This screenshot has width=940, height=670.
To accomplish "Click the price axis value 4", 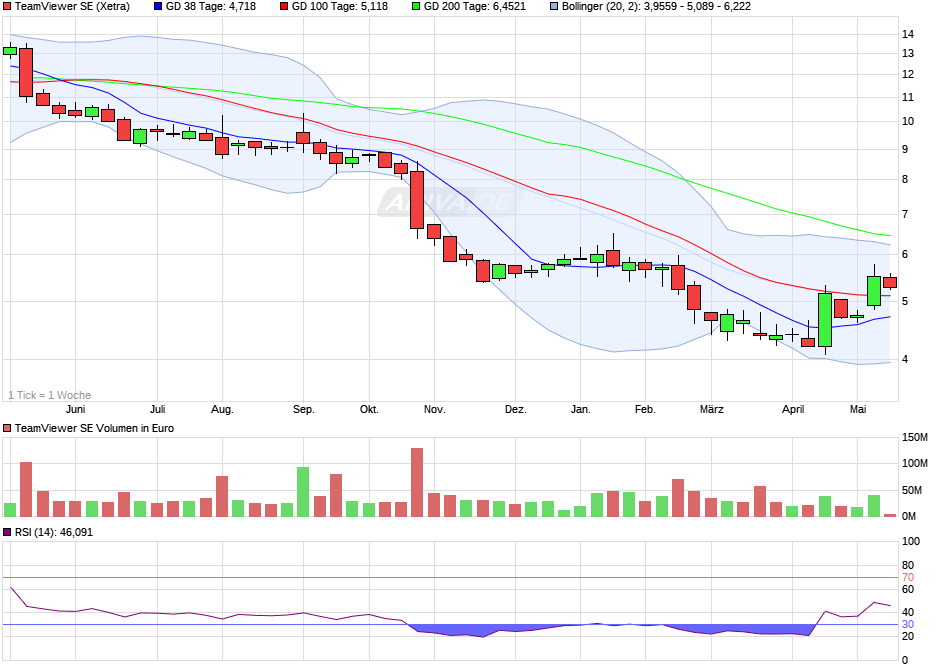I will (x=905, y=359).
